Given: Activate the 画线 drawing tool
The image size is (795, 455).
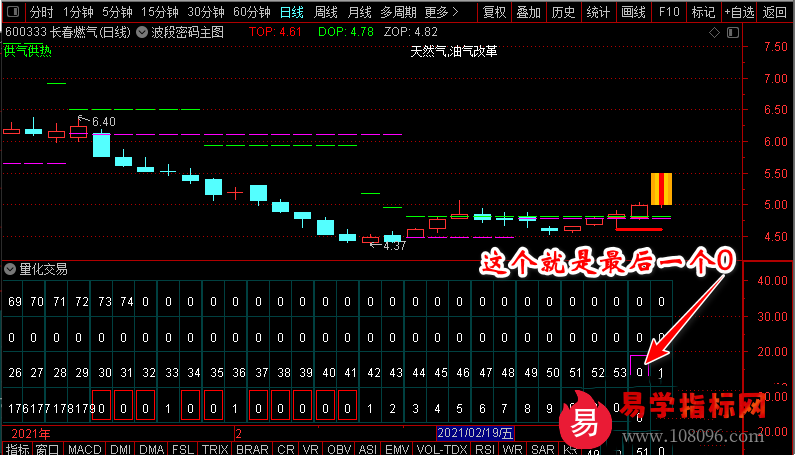Looking at the screenshot, I should coord(633,12).
